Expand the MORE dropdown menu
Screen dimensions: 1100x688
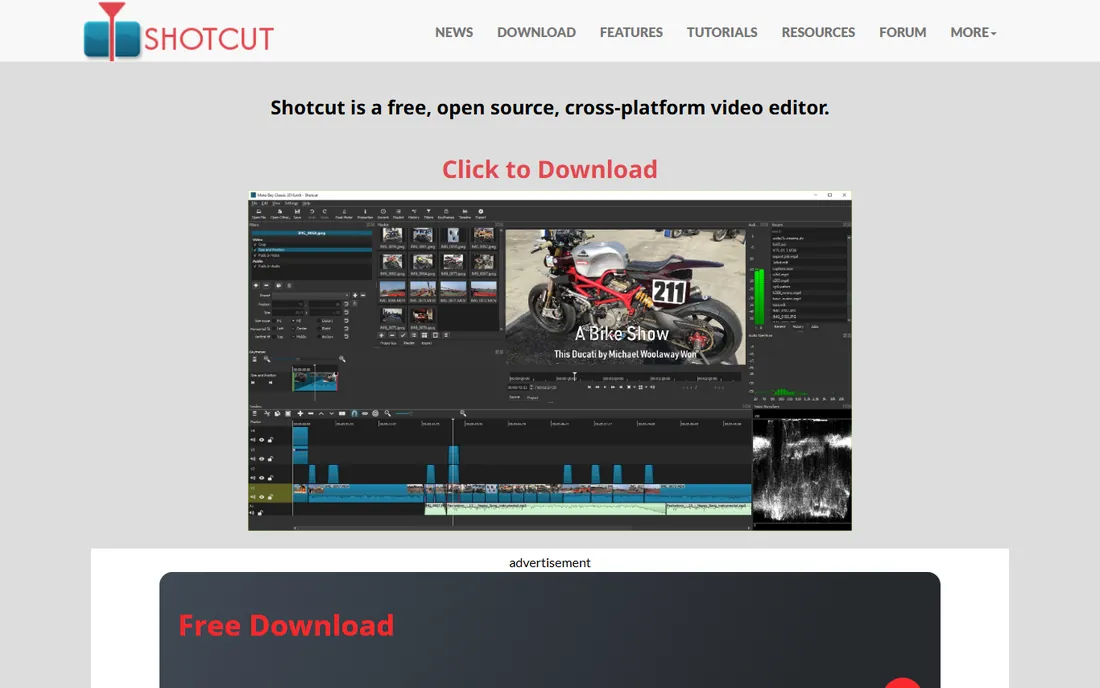point(973,32)
